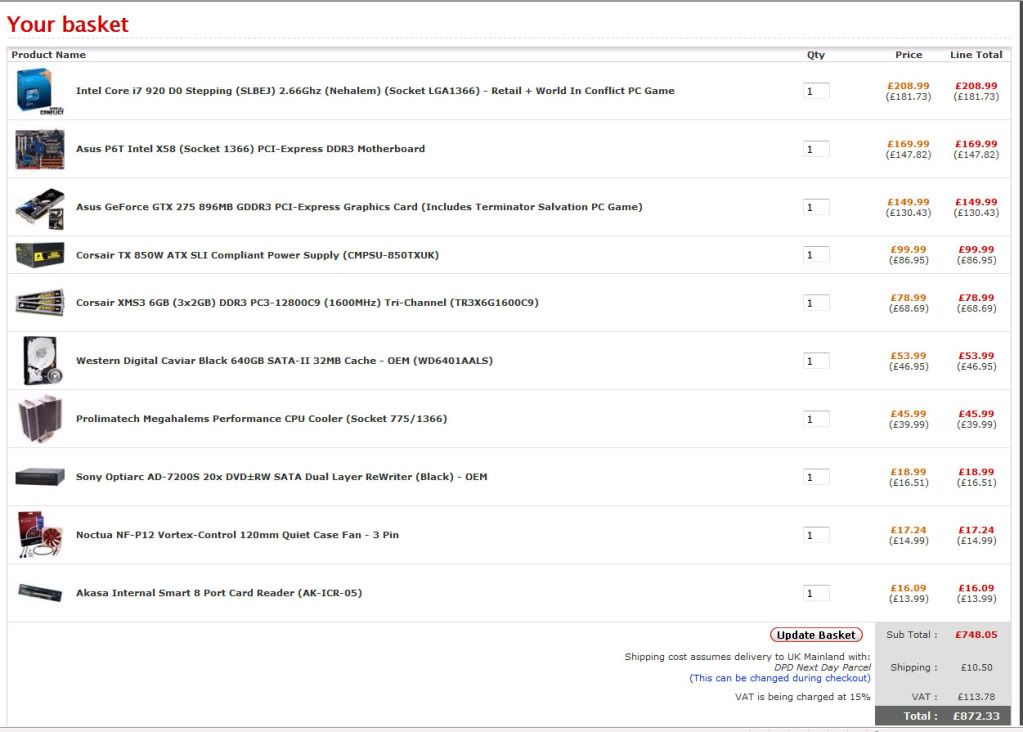Screen dimensions: 1023x732
Task: Open the Asus P6T Intel X58 motherboard link
Action: pyautogui.click(x=250, y=149)
